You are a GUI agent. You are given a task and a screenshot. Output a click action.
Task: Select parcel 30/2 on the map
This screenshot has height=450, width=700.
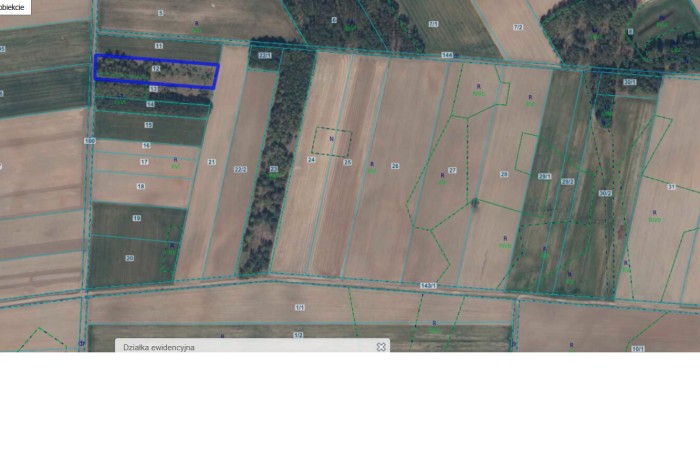tap(605, 193)
